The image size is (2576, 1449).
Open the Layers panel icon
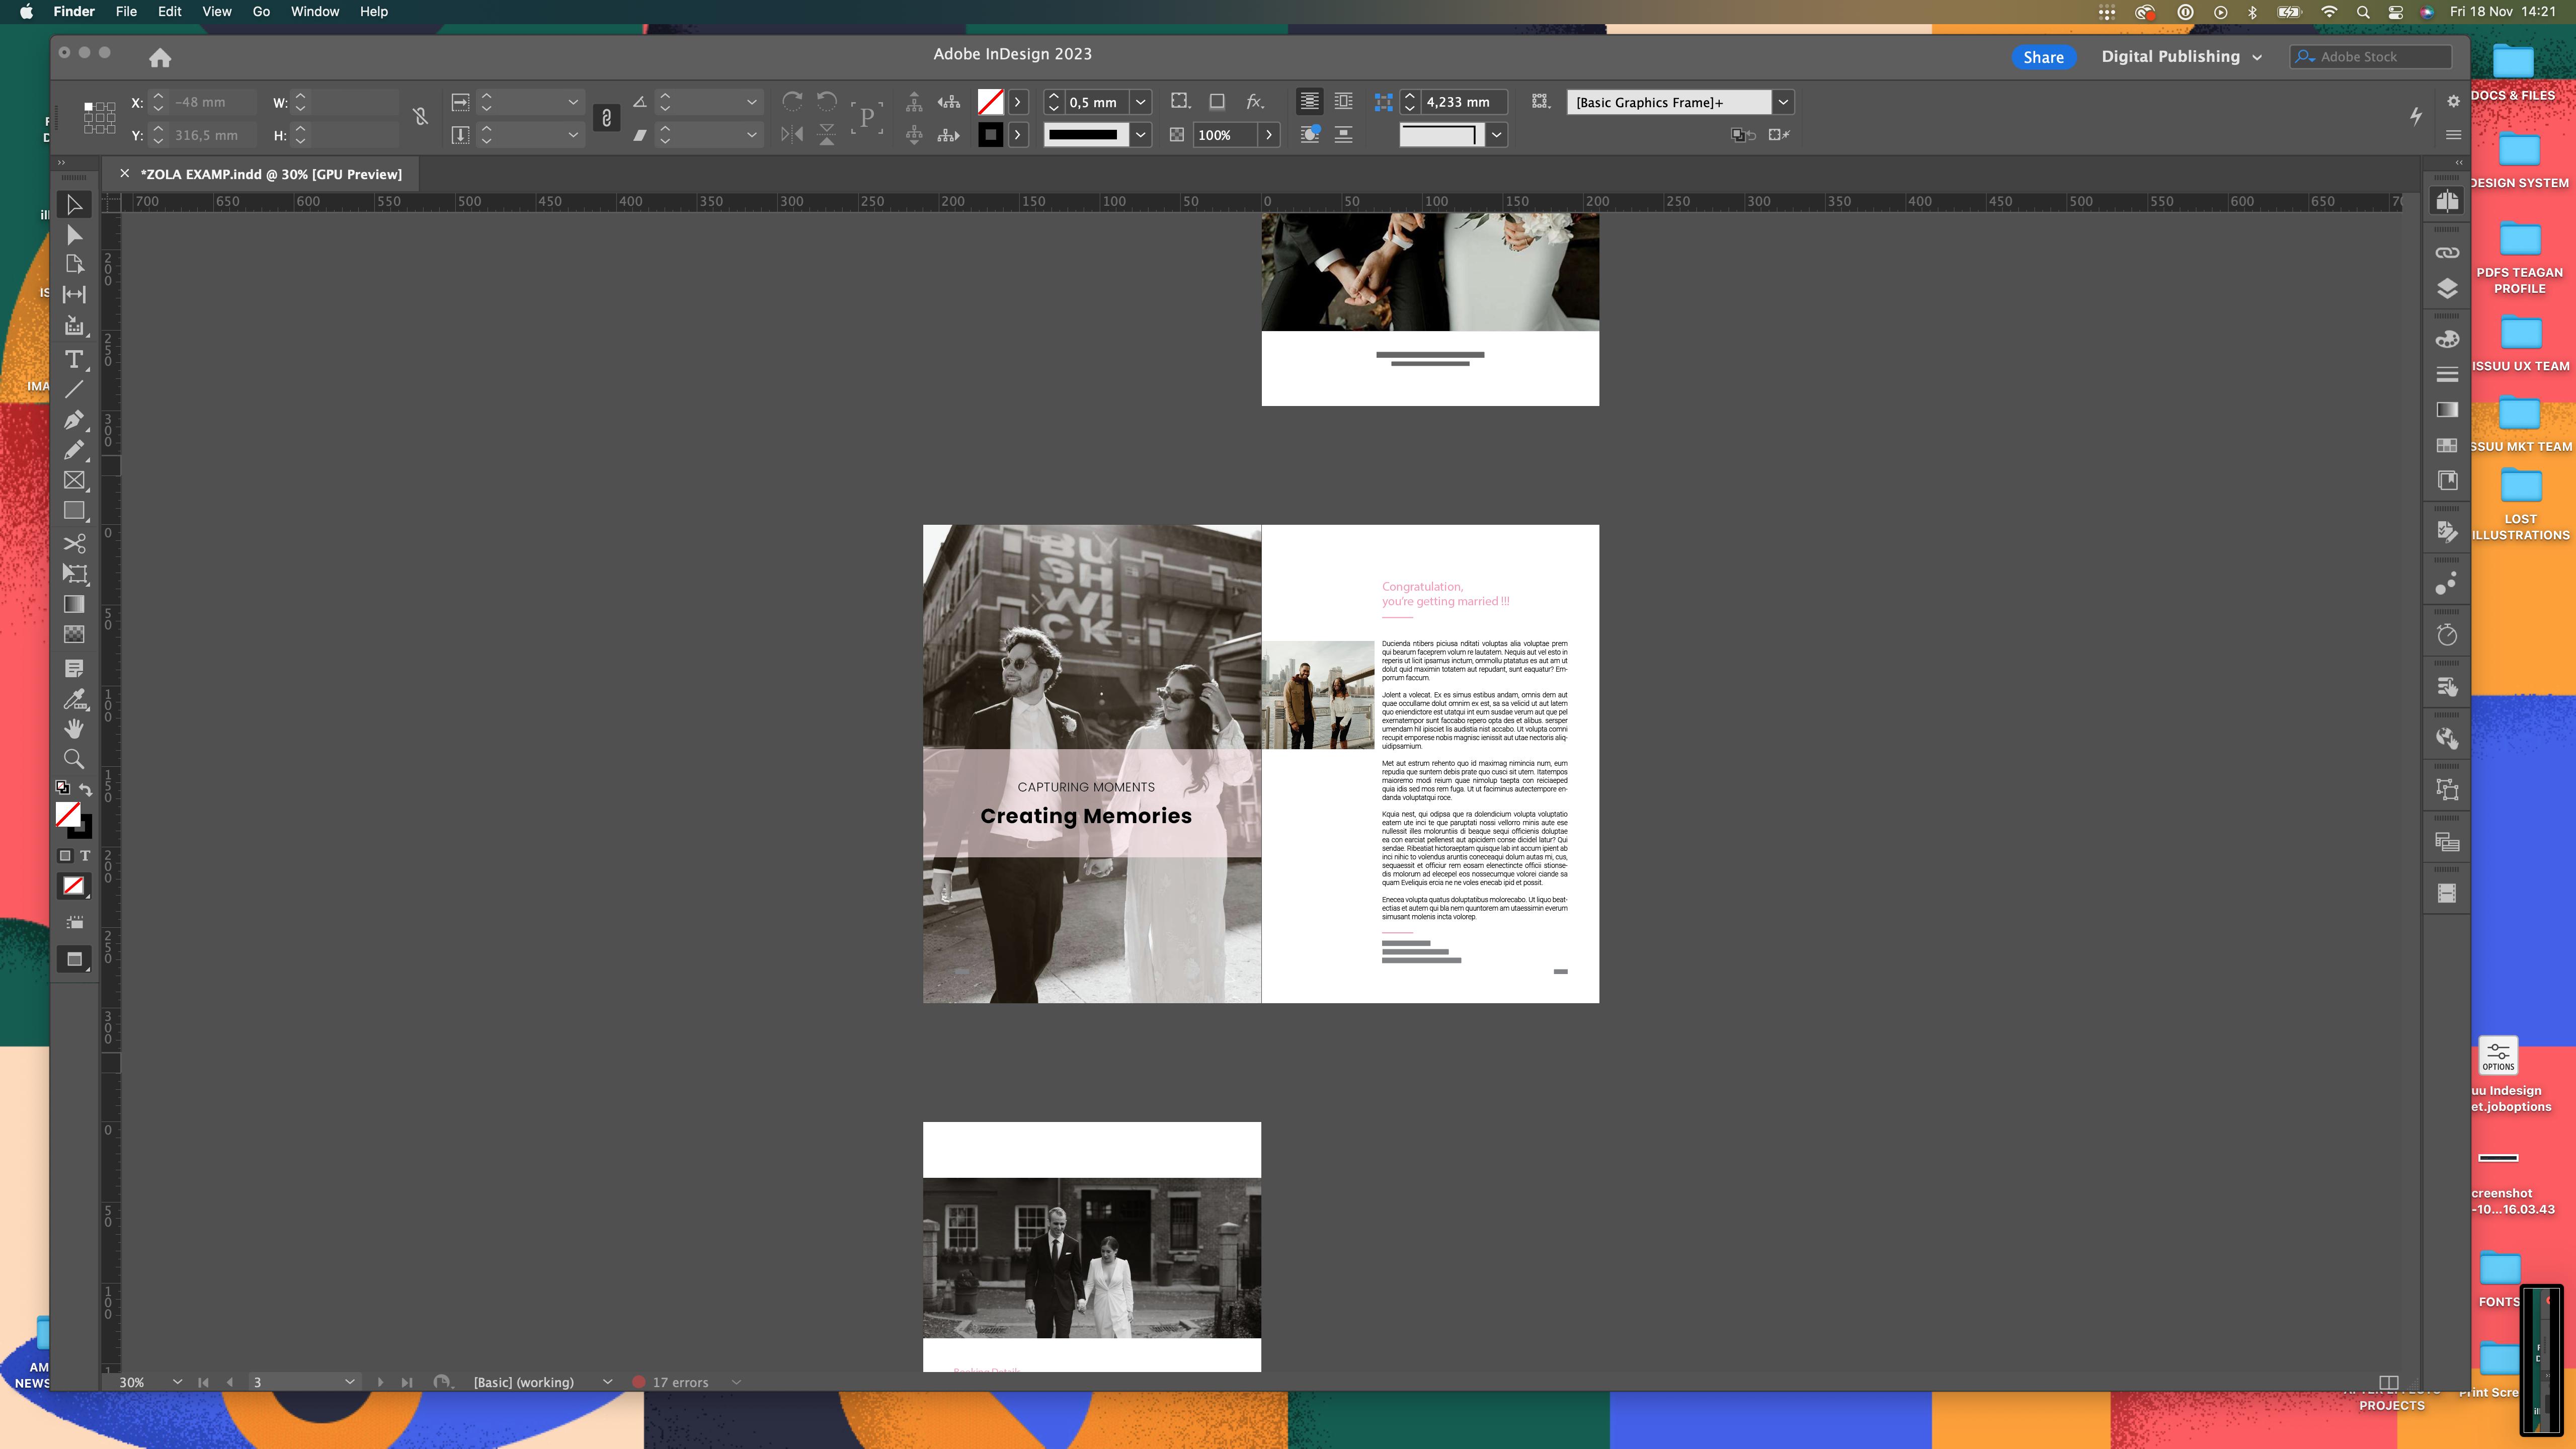pos(2447,289)
